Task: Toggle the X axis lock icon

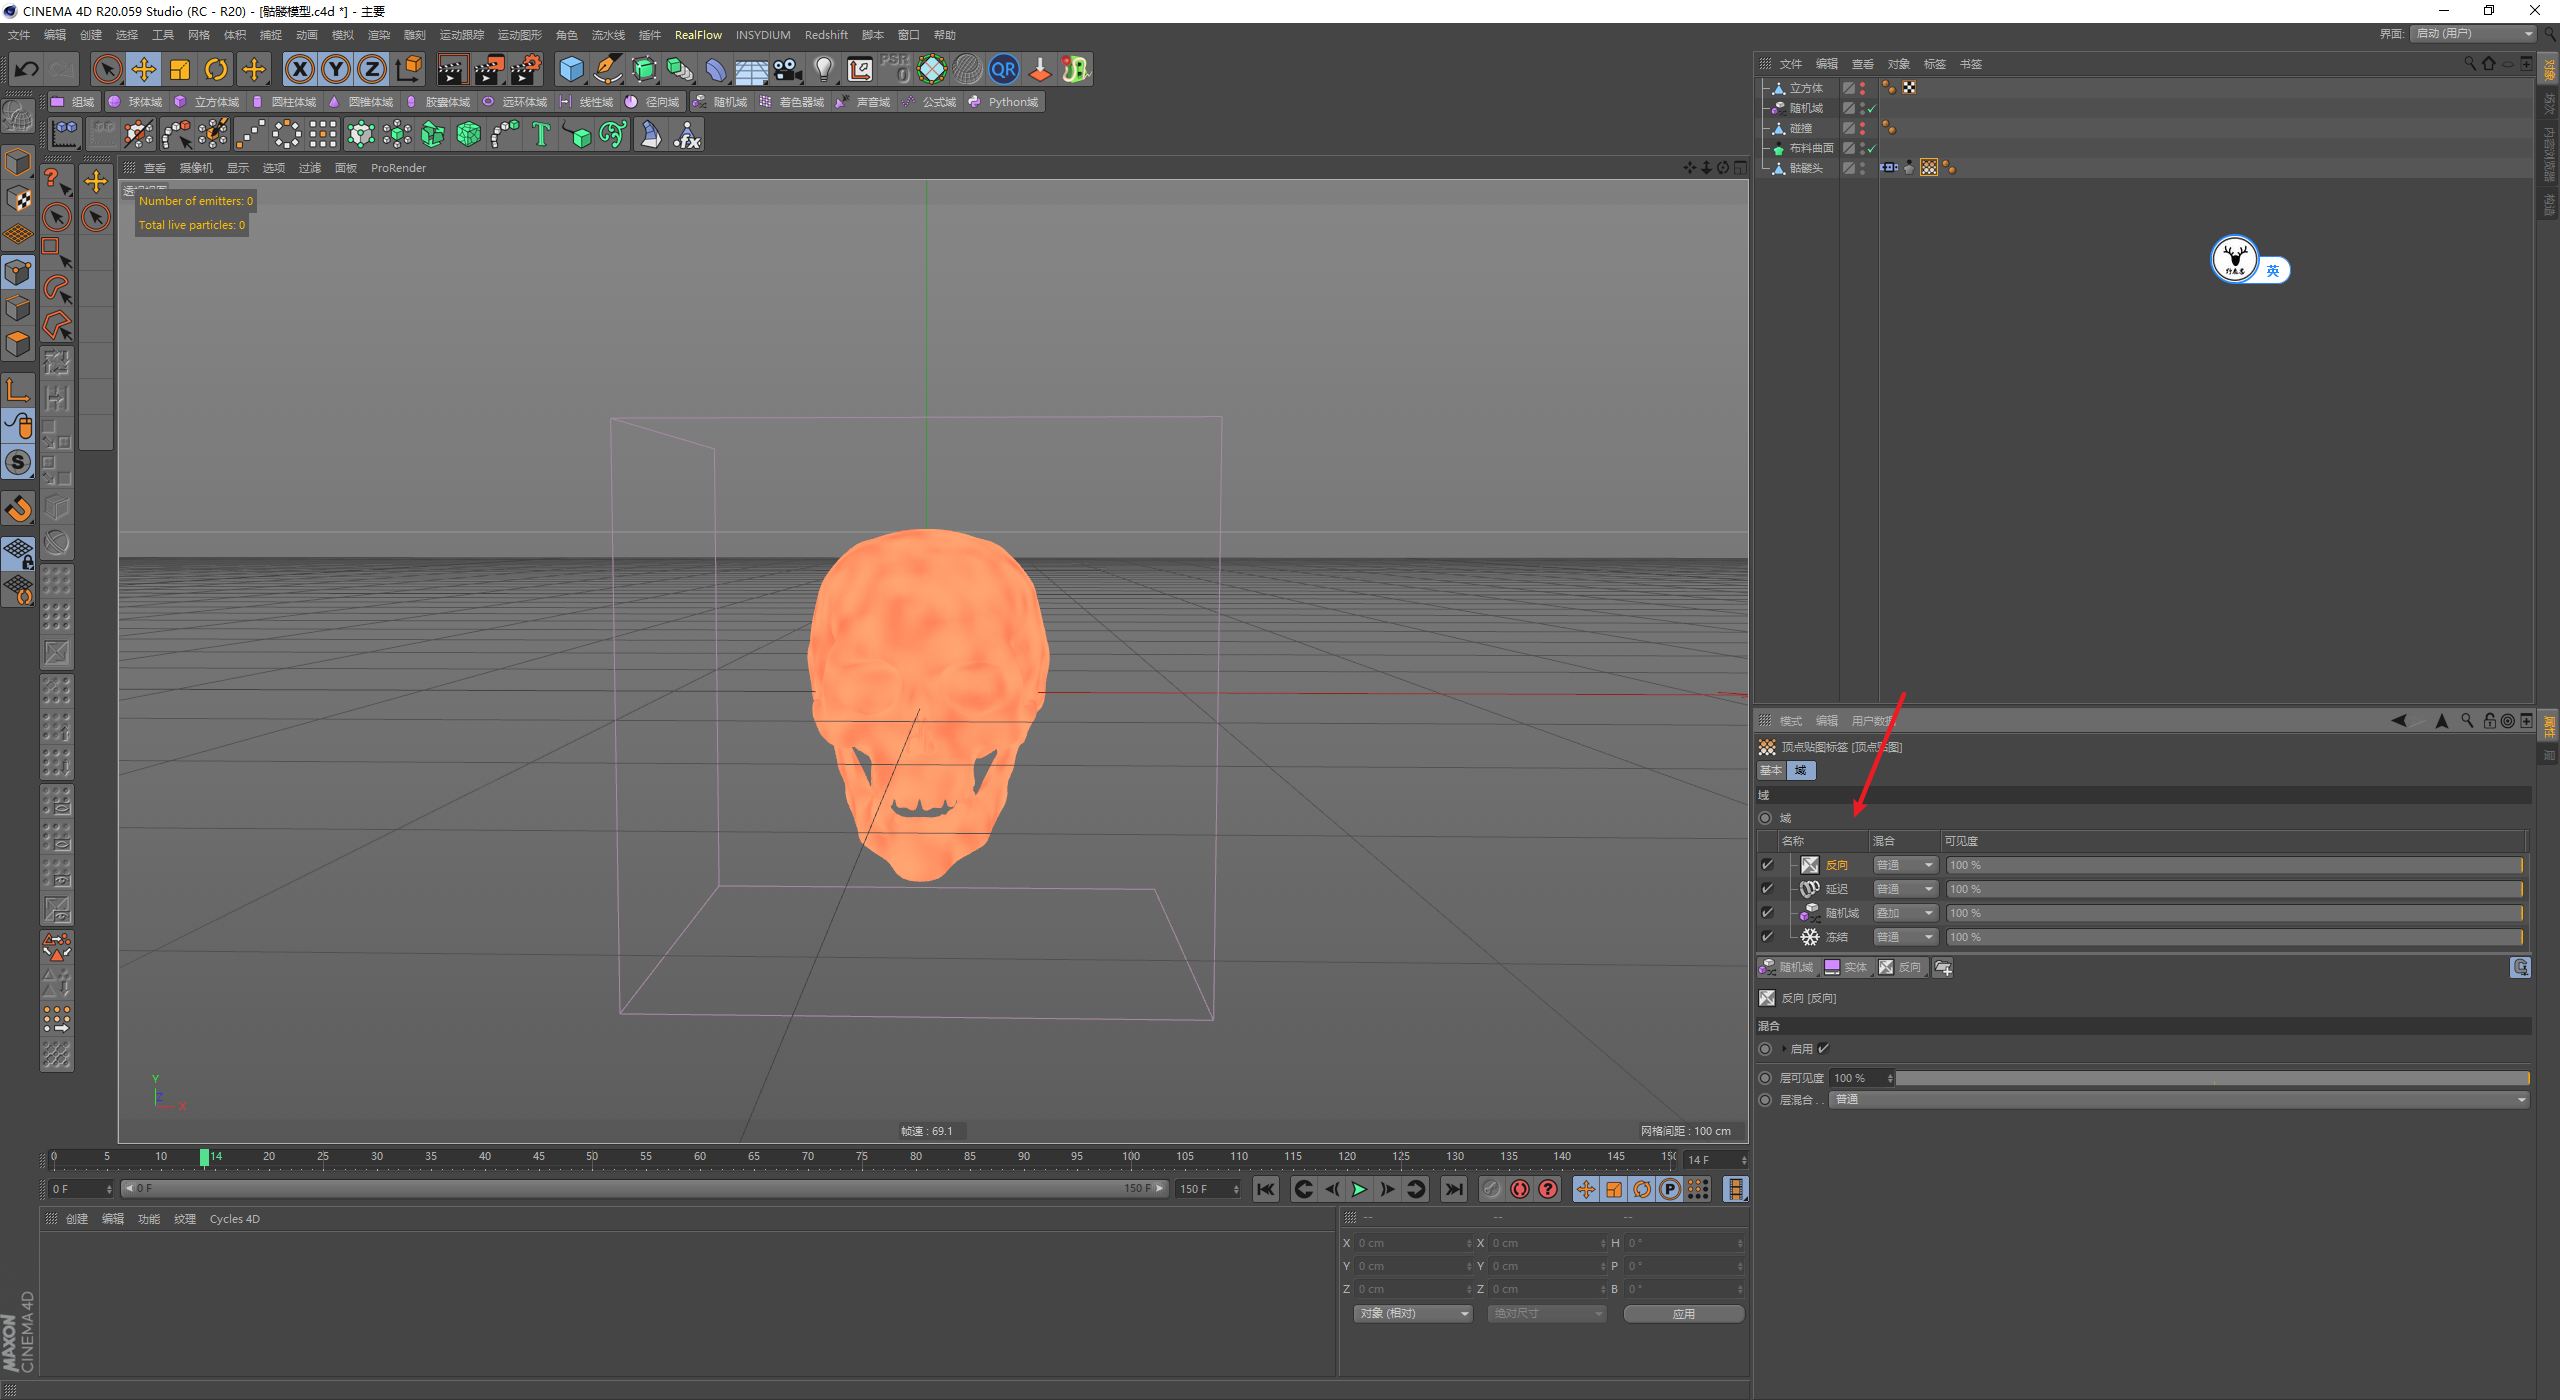Action: 299,69
